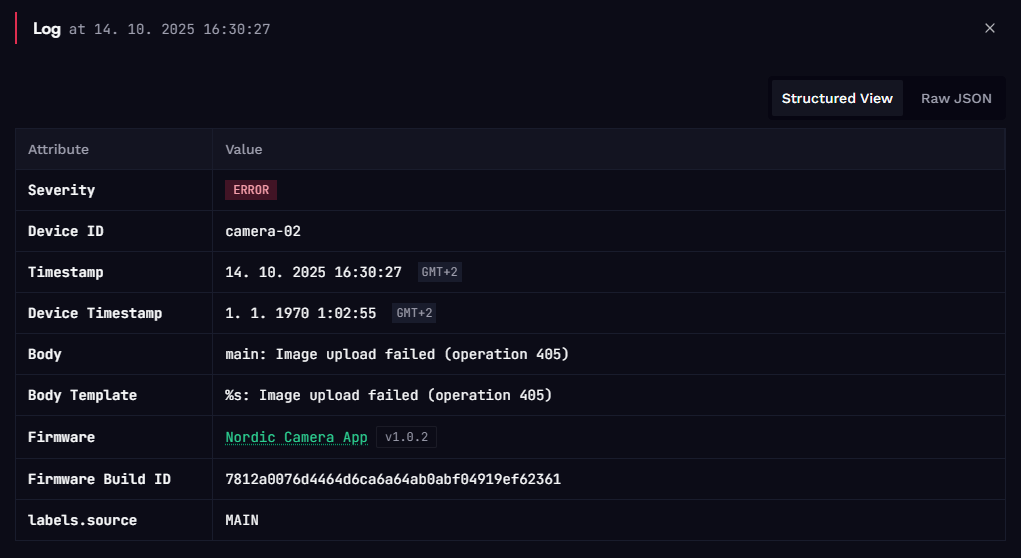Click the Firmware Build ID hash value
This screenshot has width=1021, height=558.
tap(393, 479)
